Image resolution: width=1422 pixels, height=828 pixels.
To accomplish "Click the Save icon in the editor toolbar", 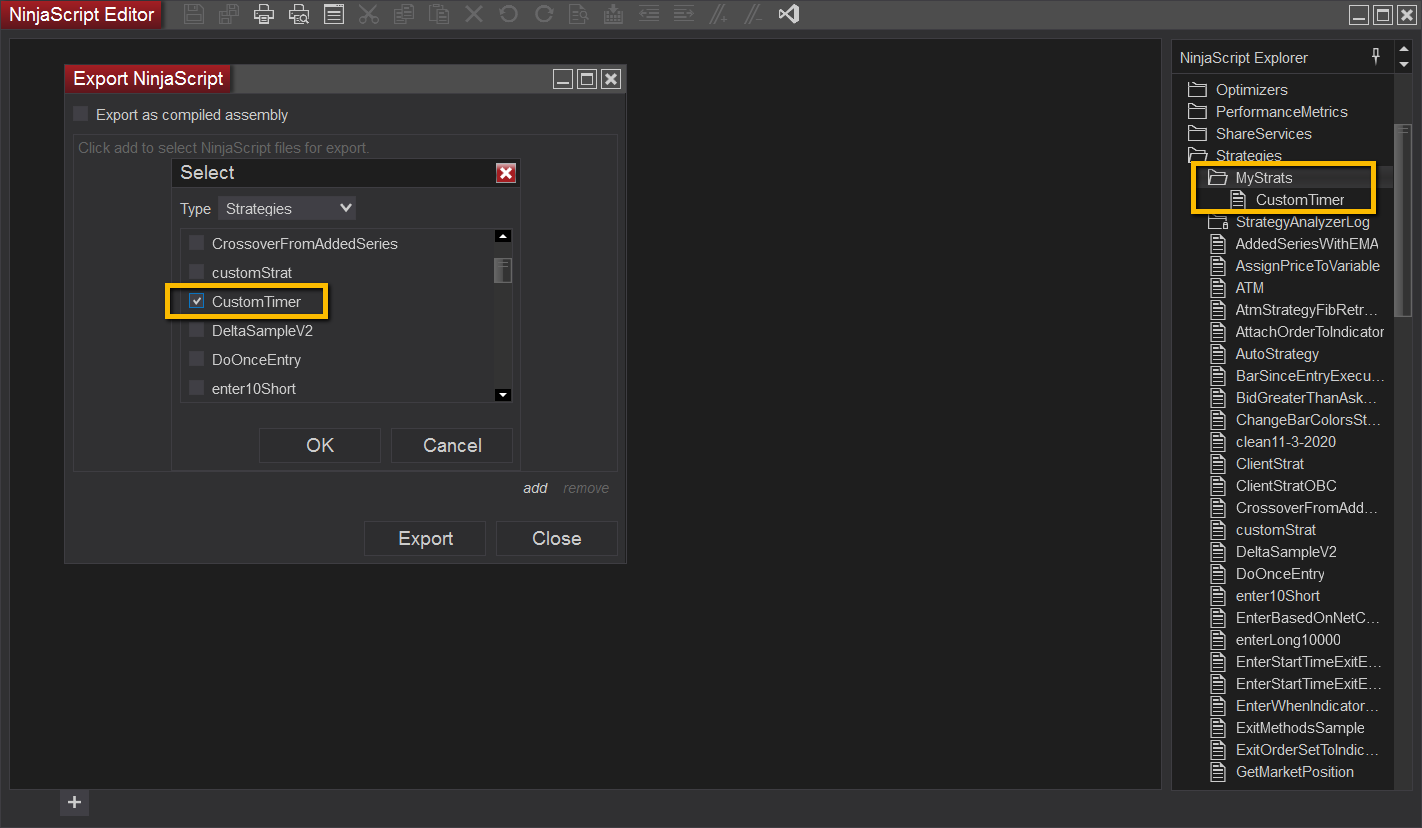I will coord(194,15).
